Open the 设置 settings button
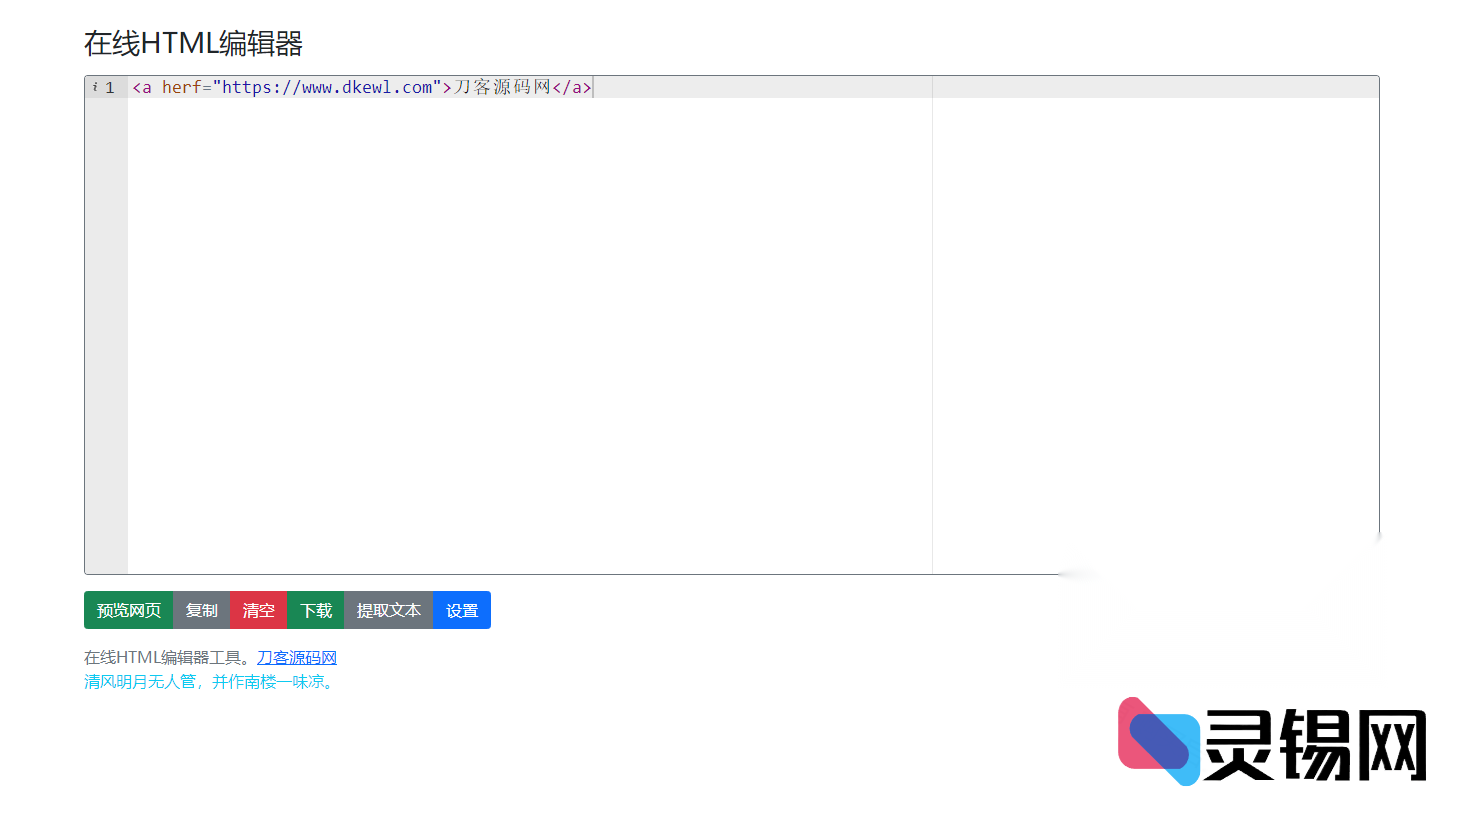The width and height of the screenshot is (1466, 823). (x=462, y=610)
